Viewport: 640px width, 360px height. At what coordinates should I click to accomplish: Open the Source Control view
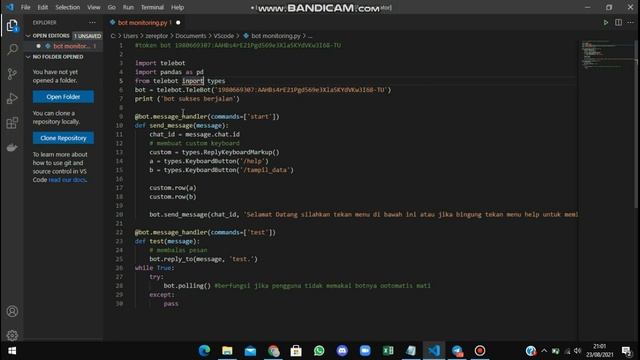(12, 74)
